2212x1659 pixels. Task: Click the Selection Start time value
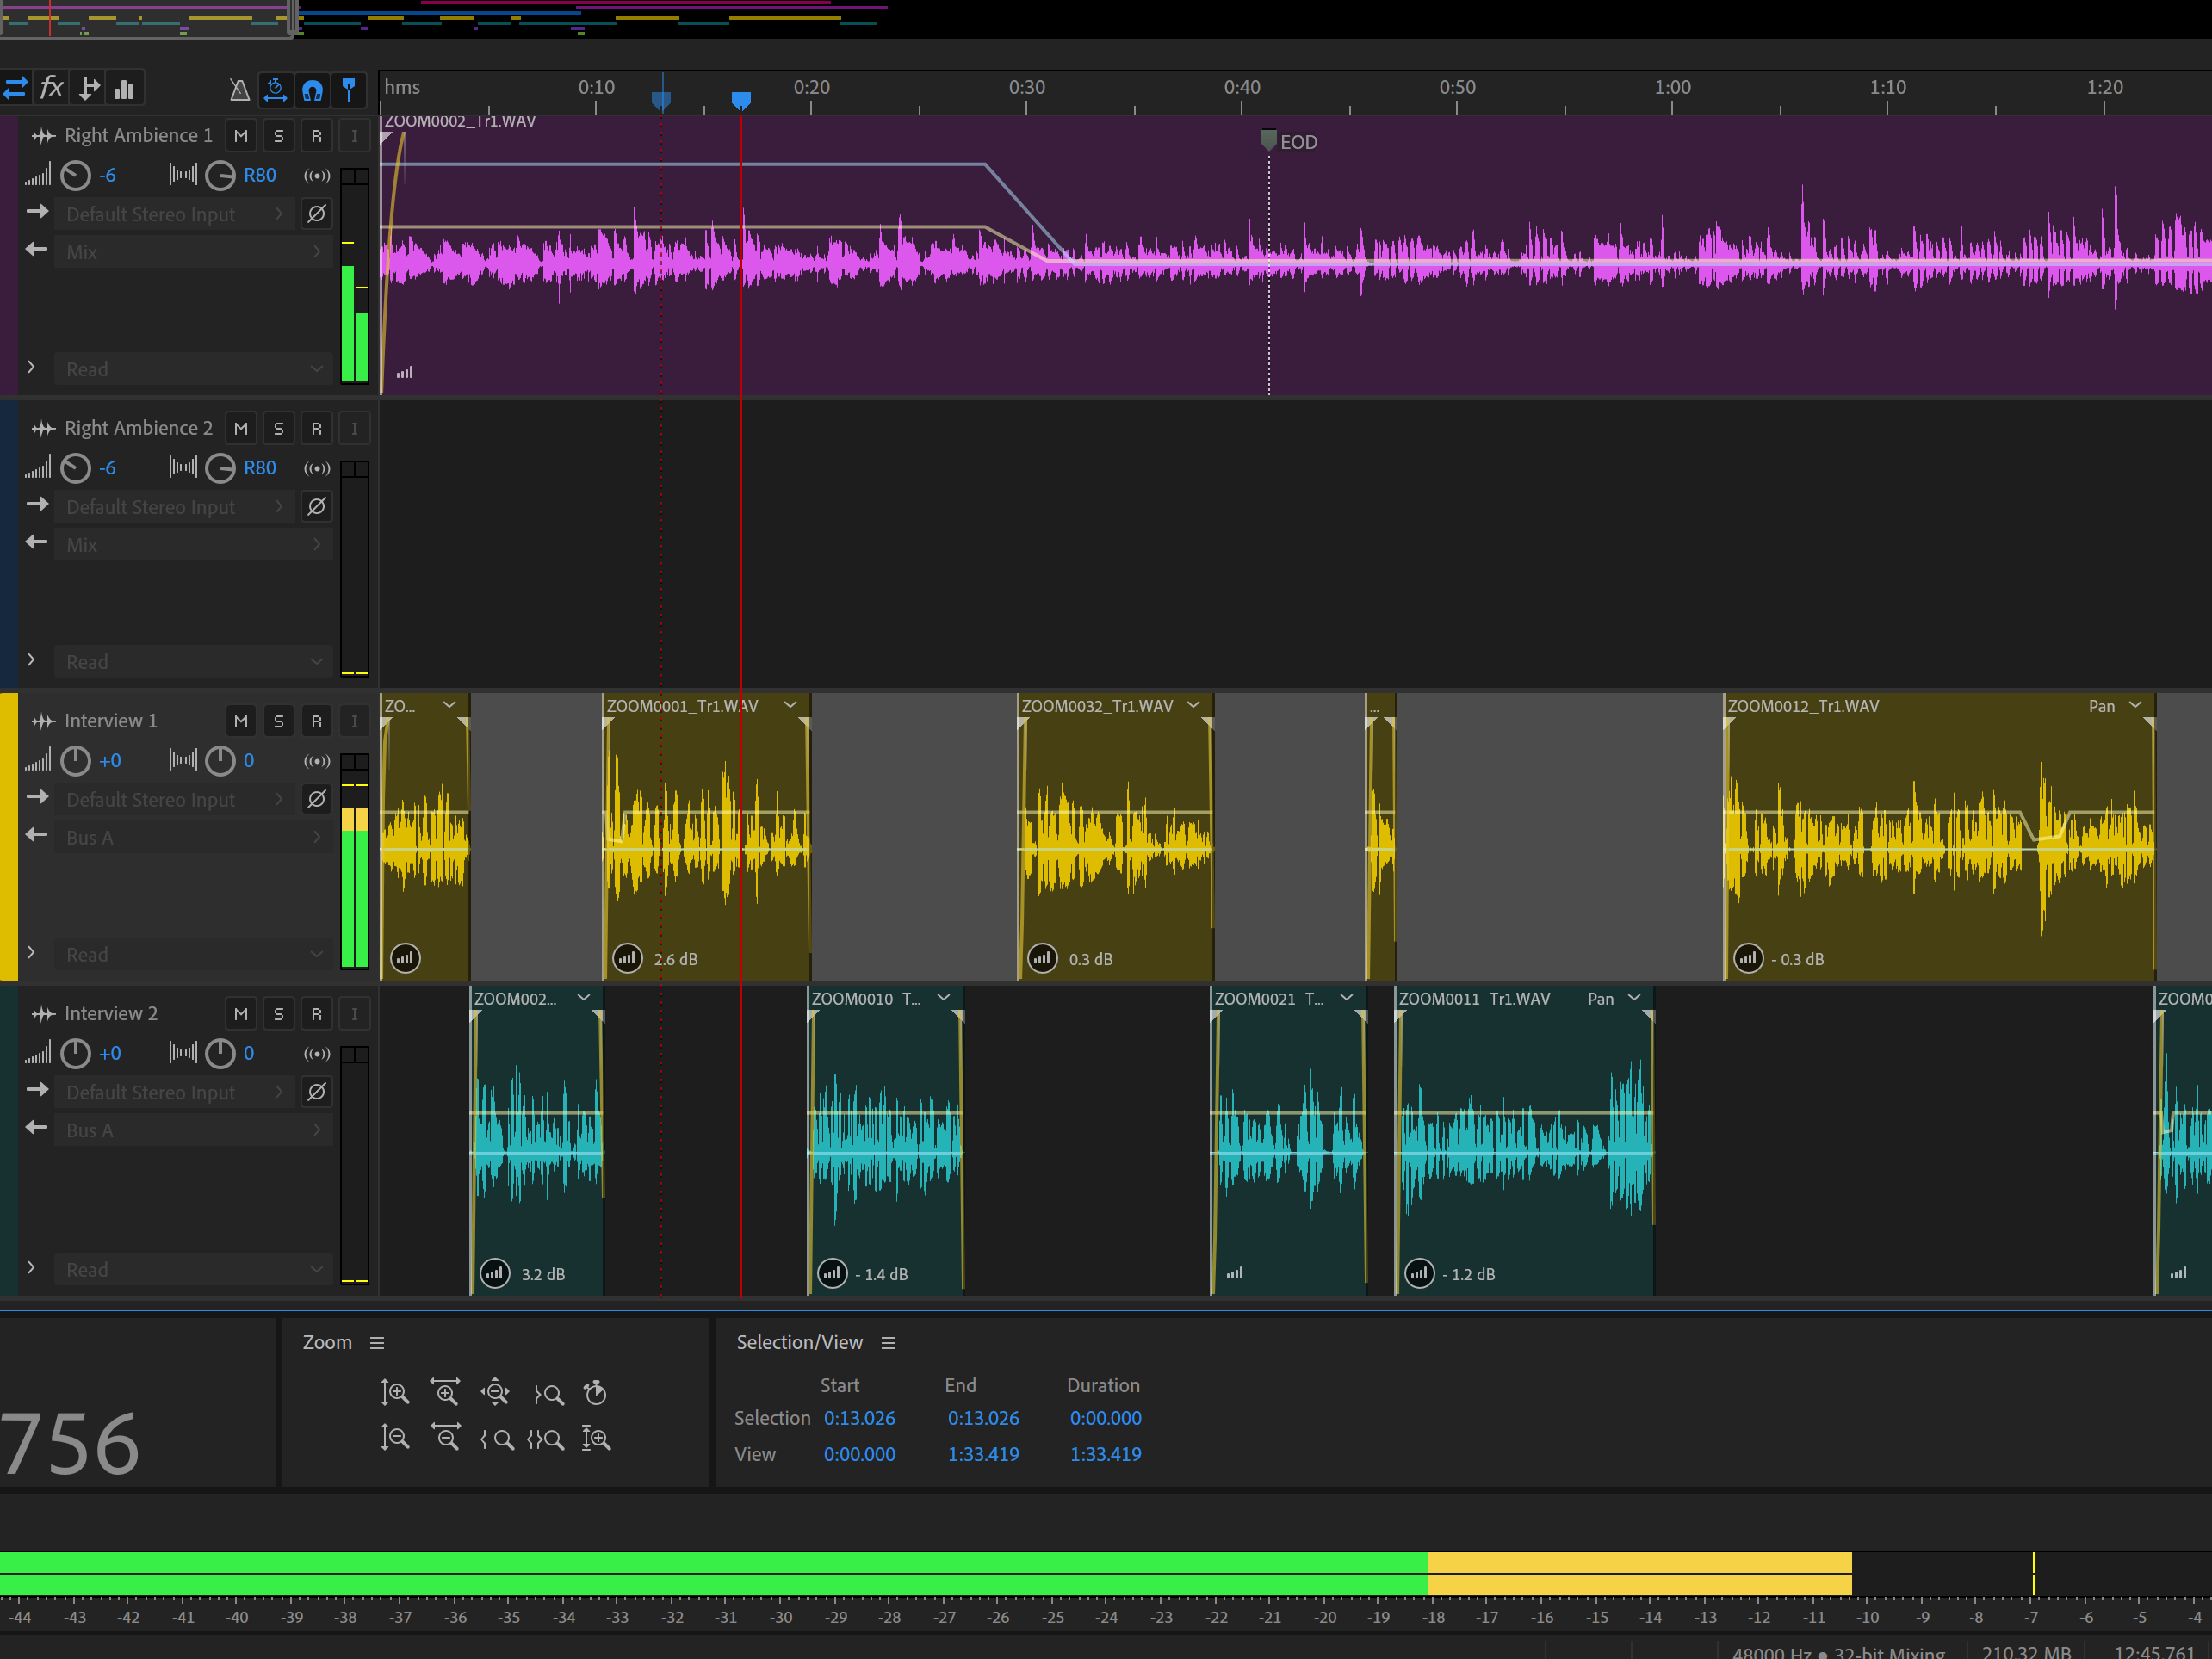tap(859, 1418)
